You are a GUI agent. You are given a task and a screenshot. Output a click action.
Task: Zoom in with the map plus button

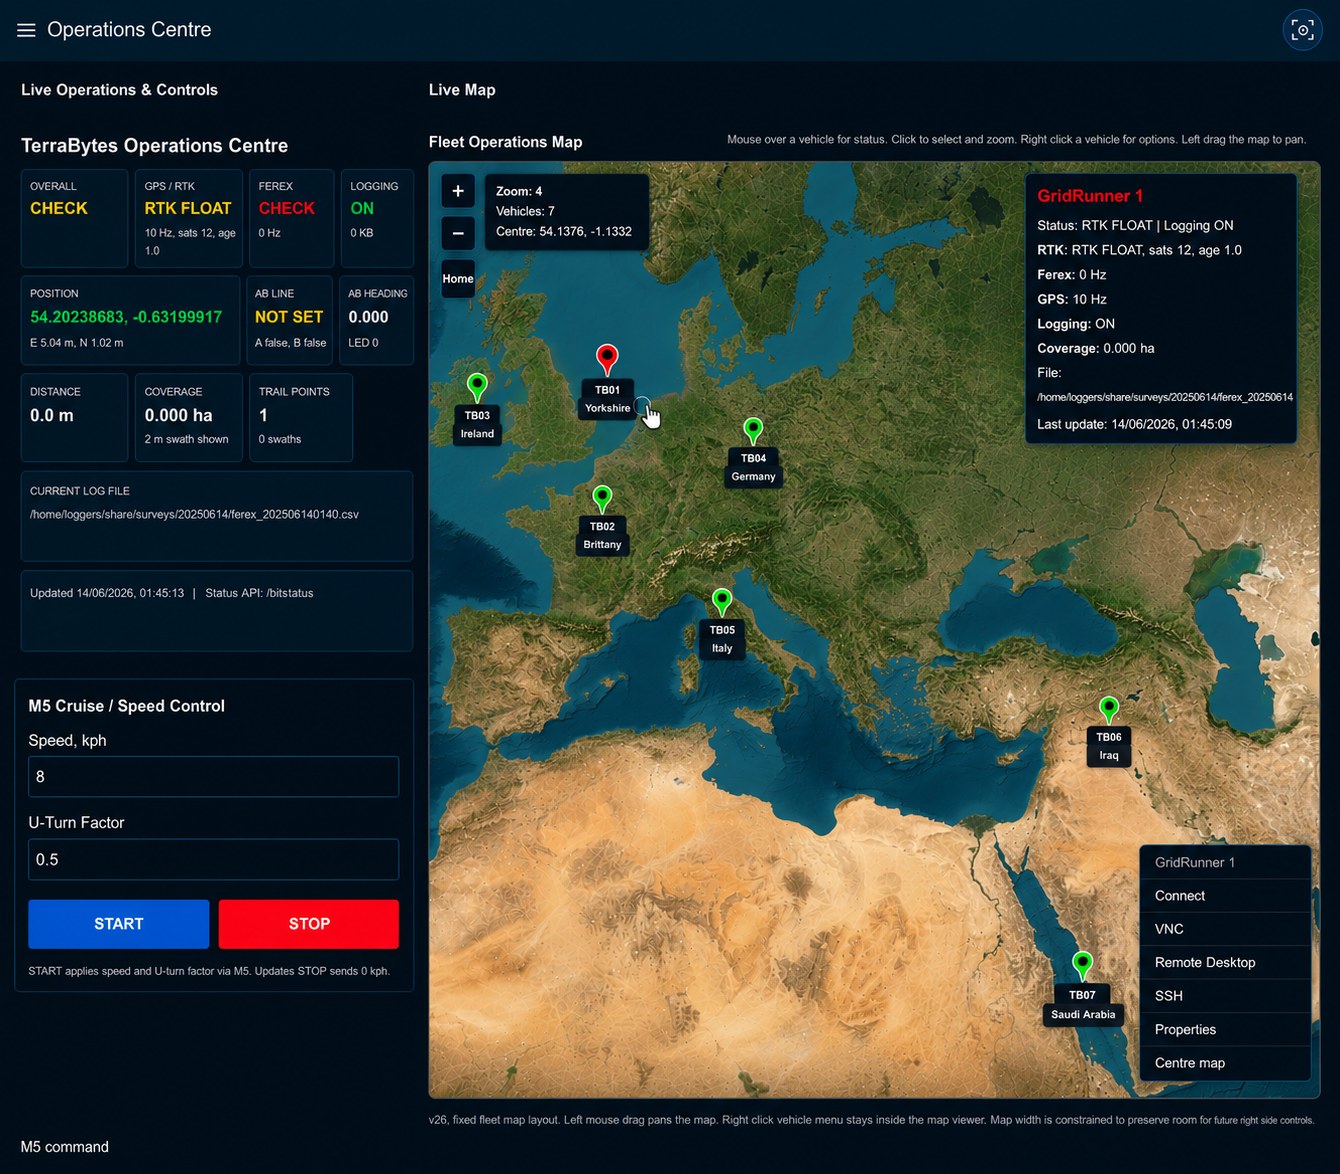click(x=458, y=191)
